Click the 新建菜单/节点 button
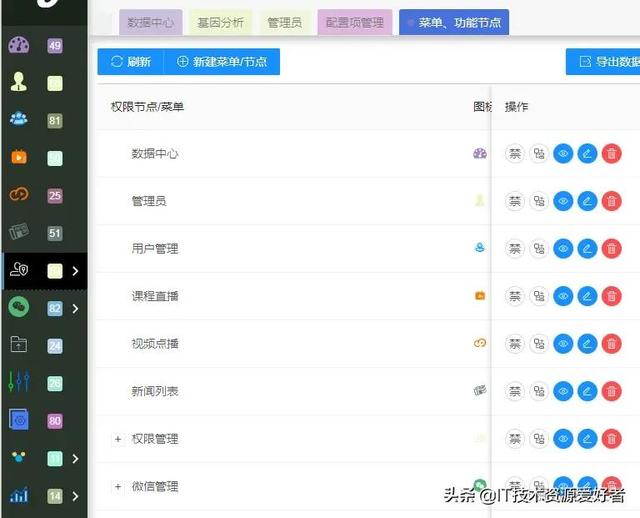Screen dimensions: 640x518 222,62
